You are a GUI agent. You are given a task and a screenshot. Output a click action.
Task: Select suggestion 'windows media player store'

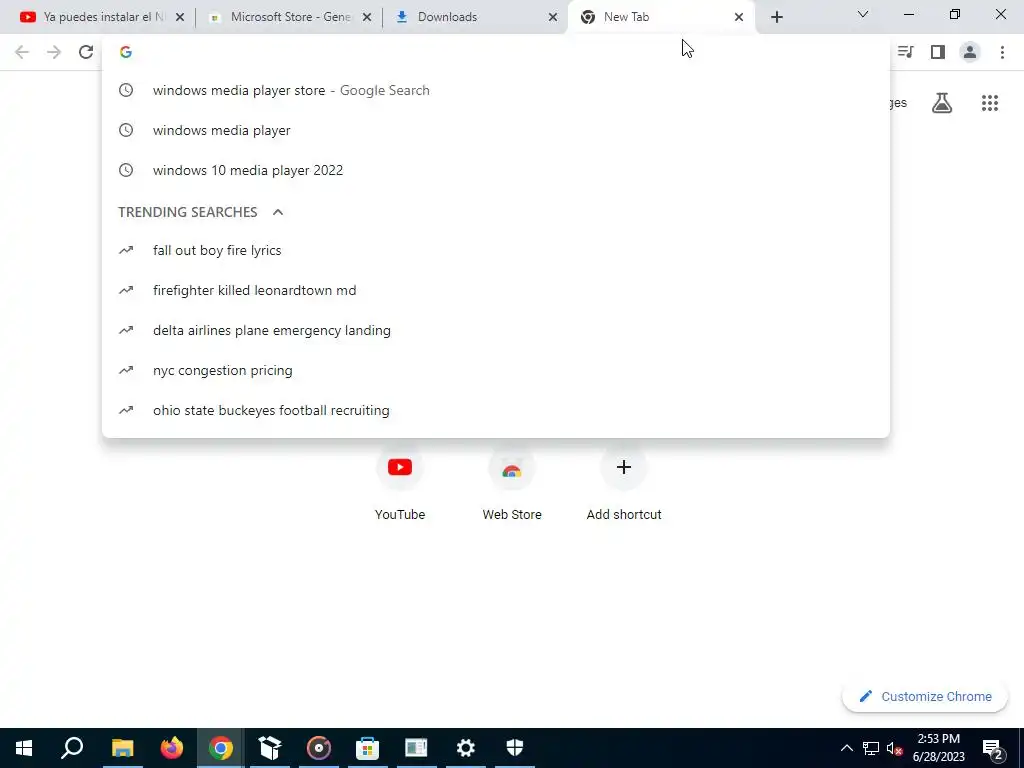pos(496,90)
